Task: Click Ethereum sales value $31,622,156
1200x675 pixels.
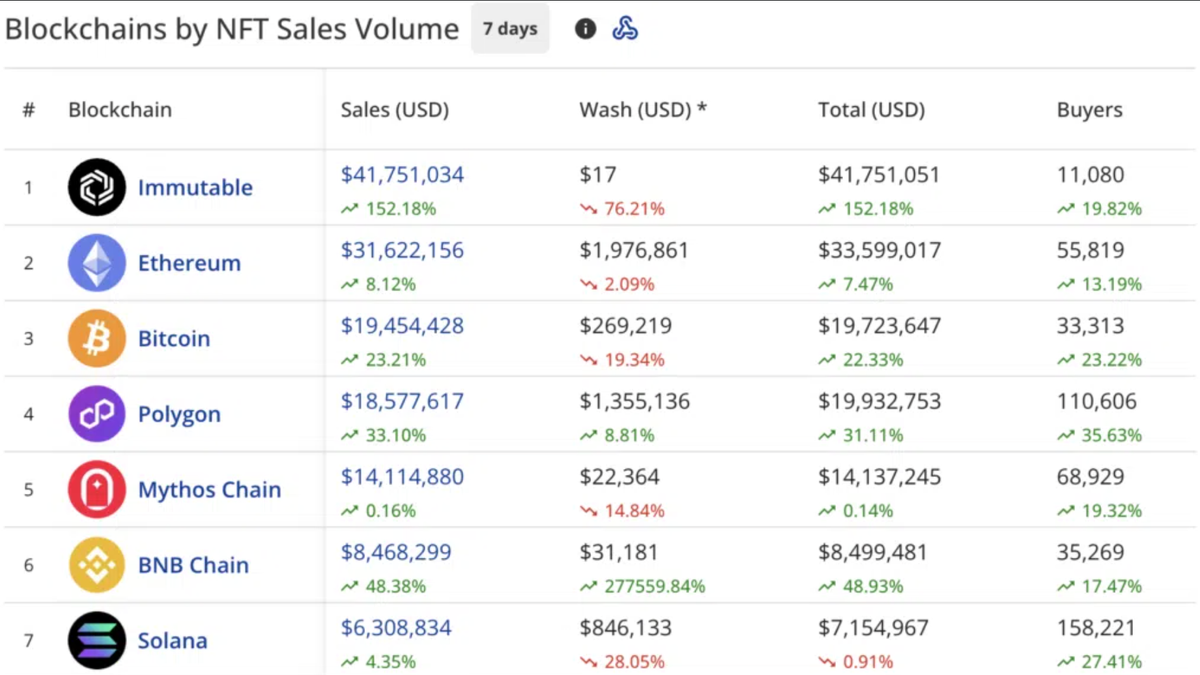Action: [x=402, y=250]
